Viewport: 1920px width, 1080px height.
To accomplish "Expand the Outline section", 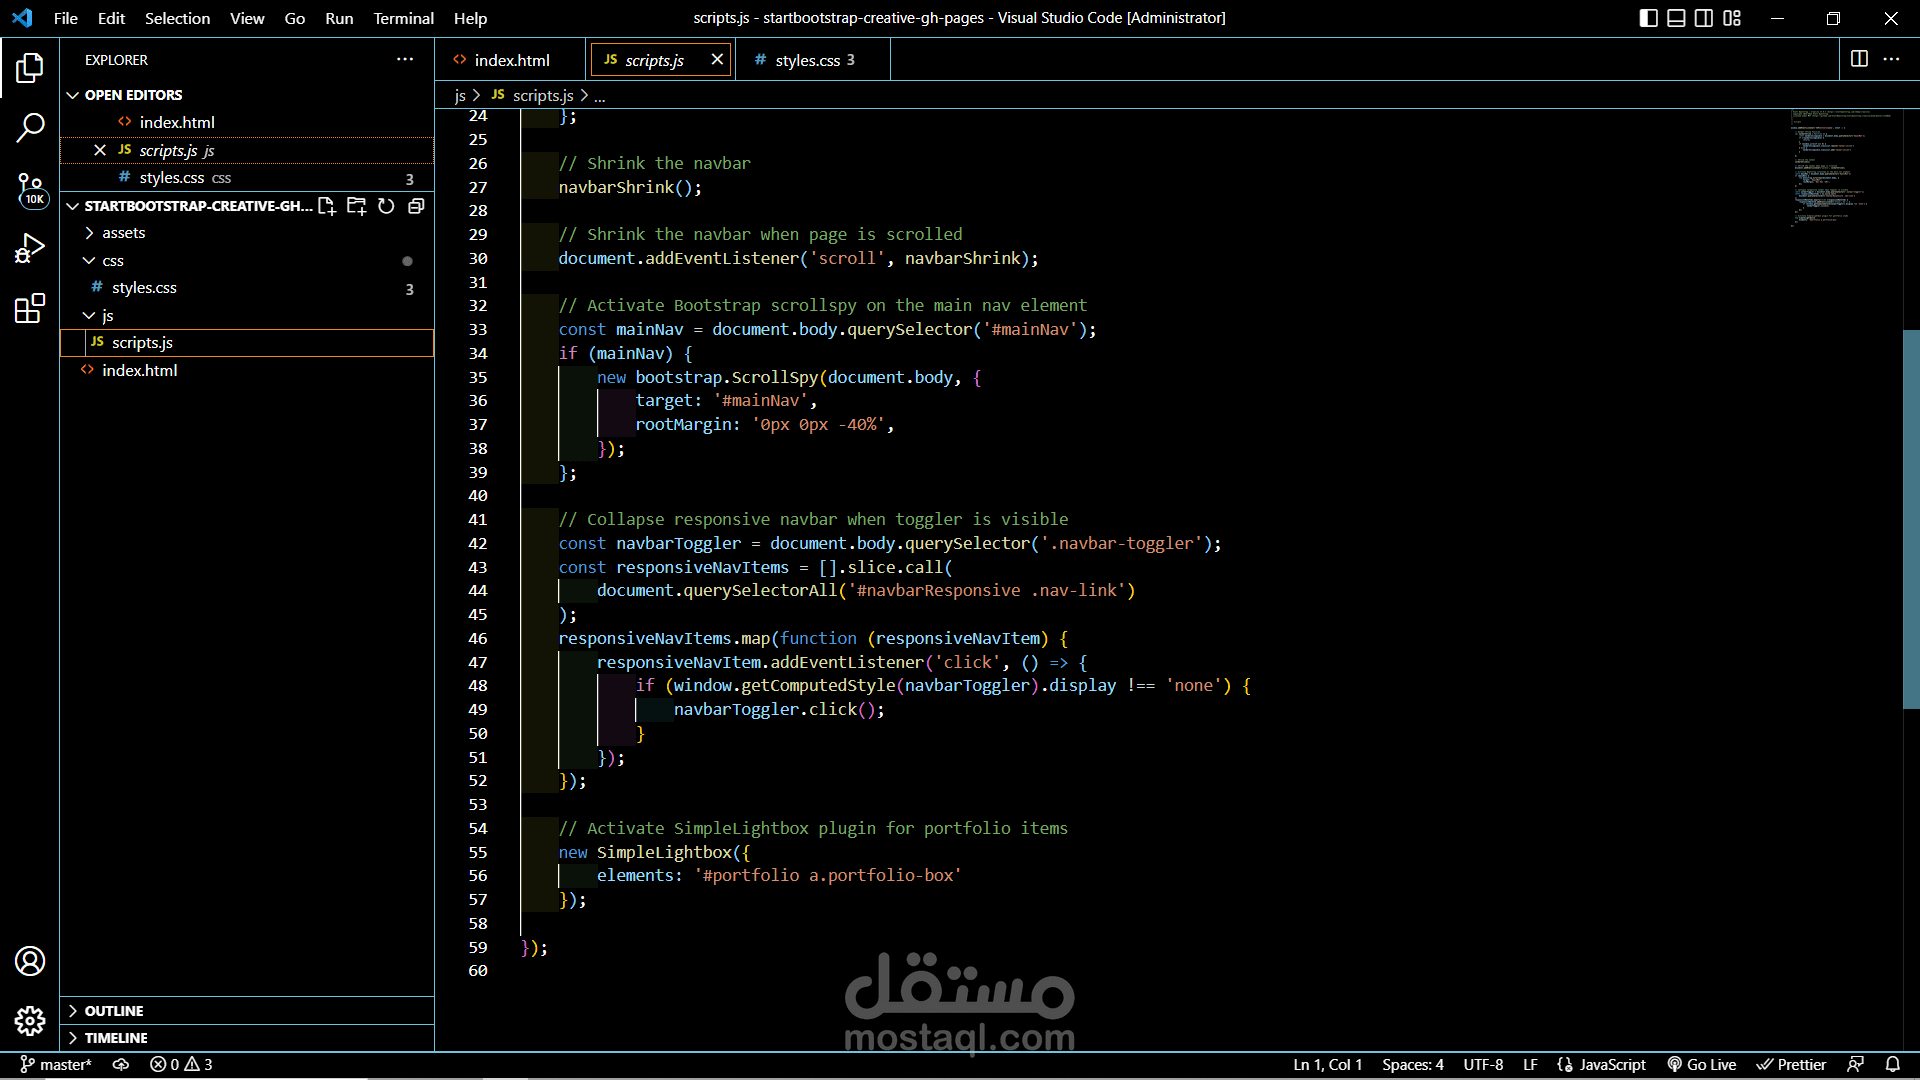I will pos(247,1011).
